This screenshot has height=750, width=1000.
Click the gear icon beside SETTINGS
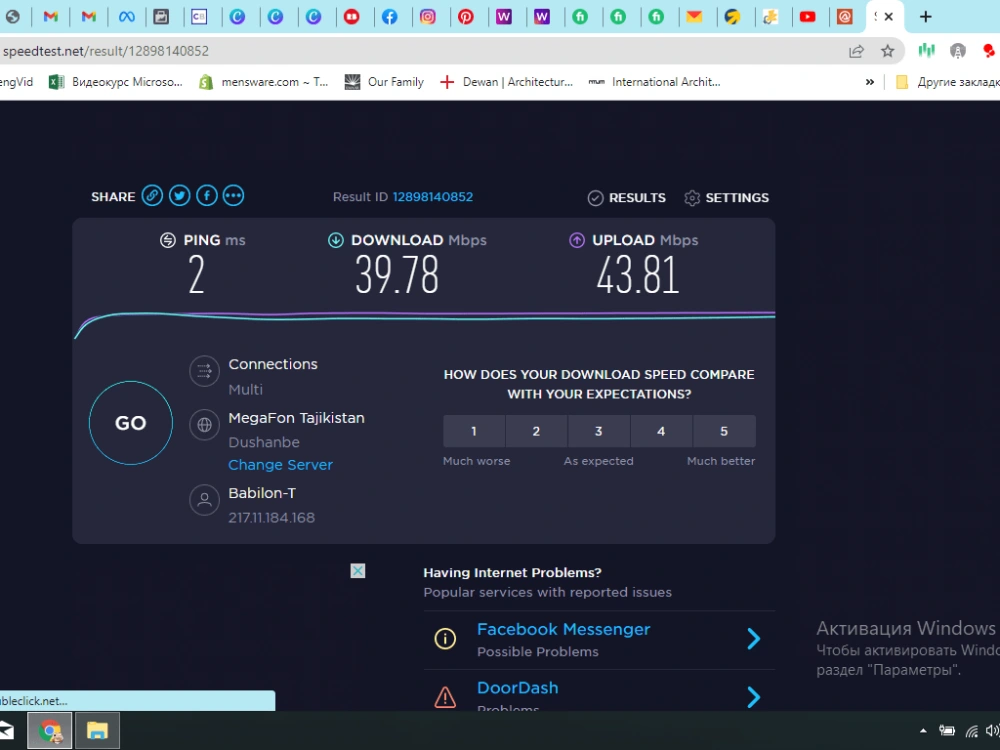692,198
